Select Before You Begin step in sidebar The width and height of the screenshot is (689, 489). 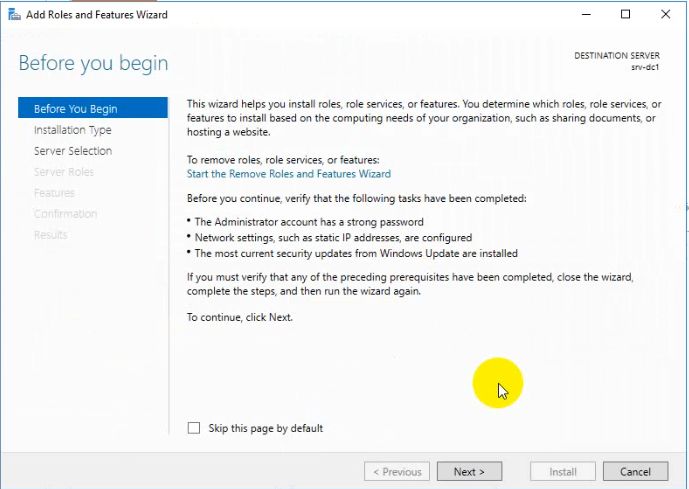(93, 108)
